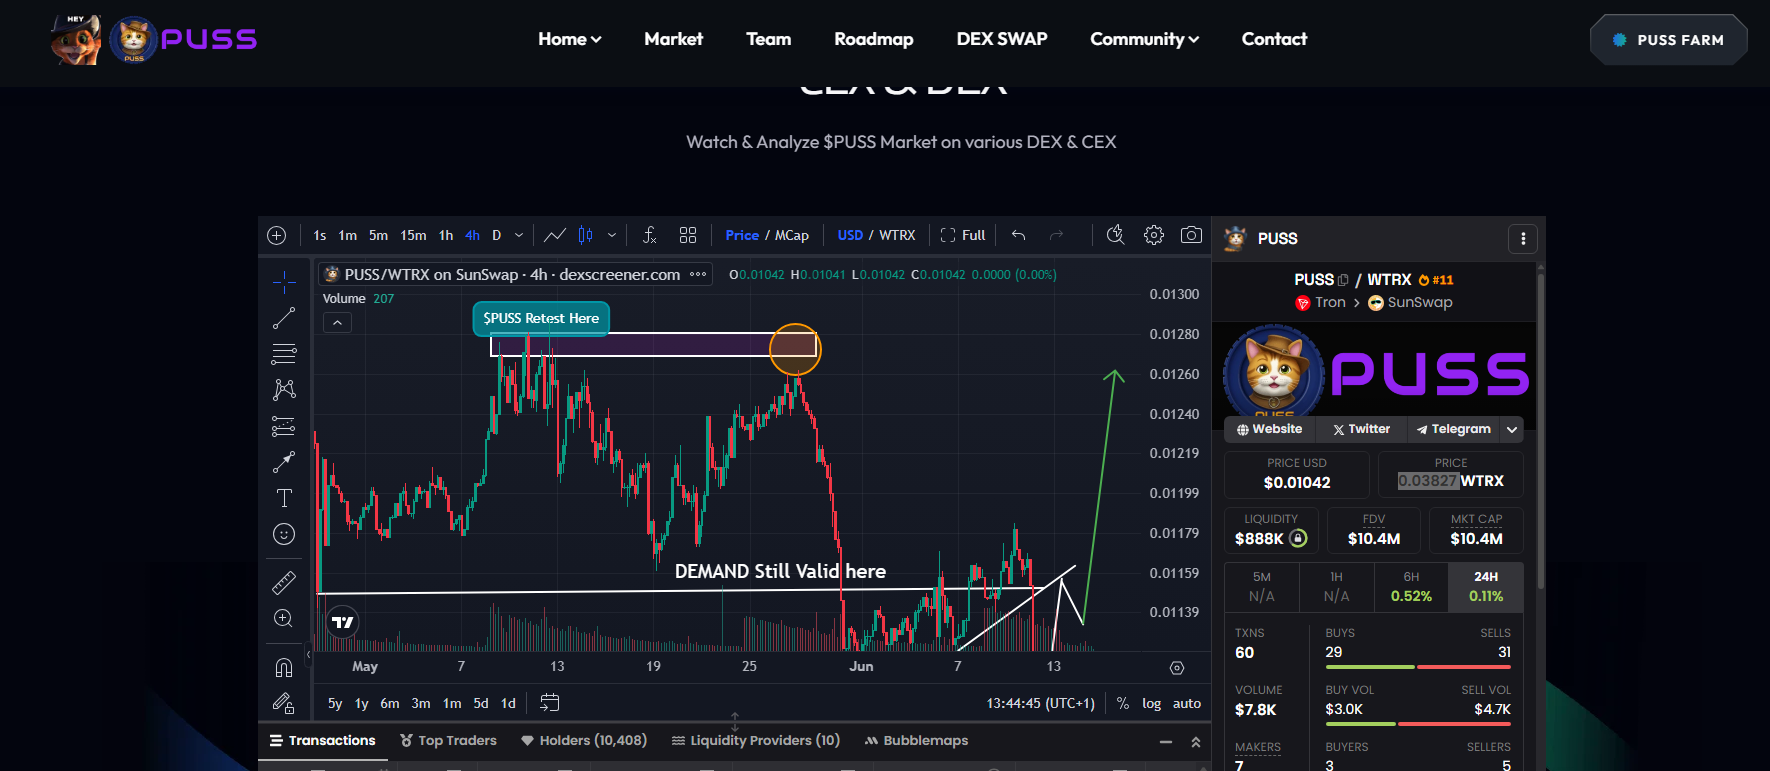Open the emoji icons tool

pos(284,534)
